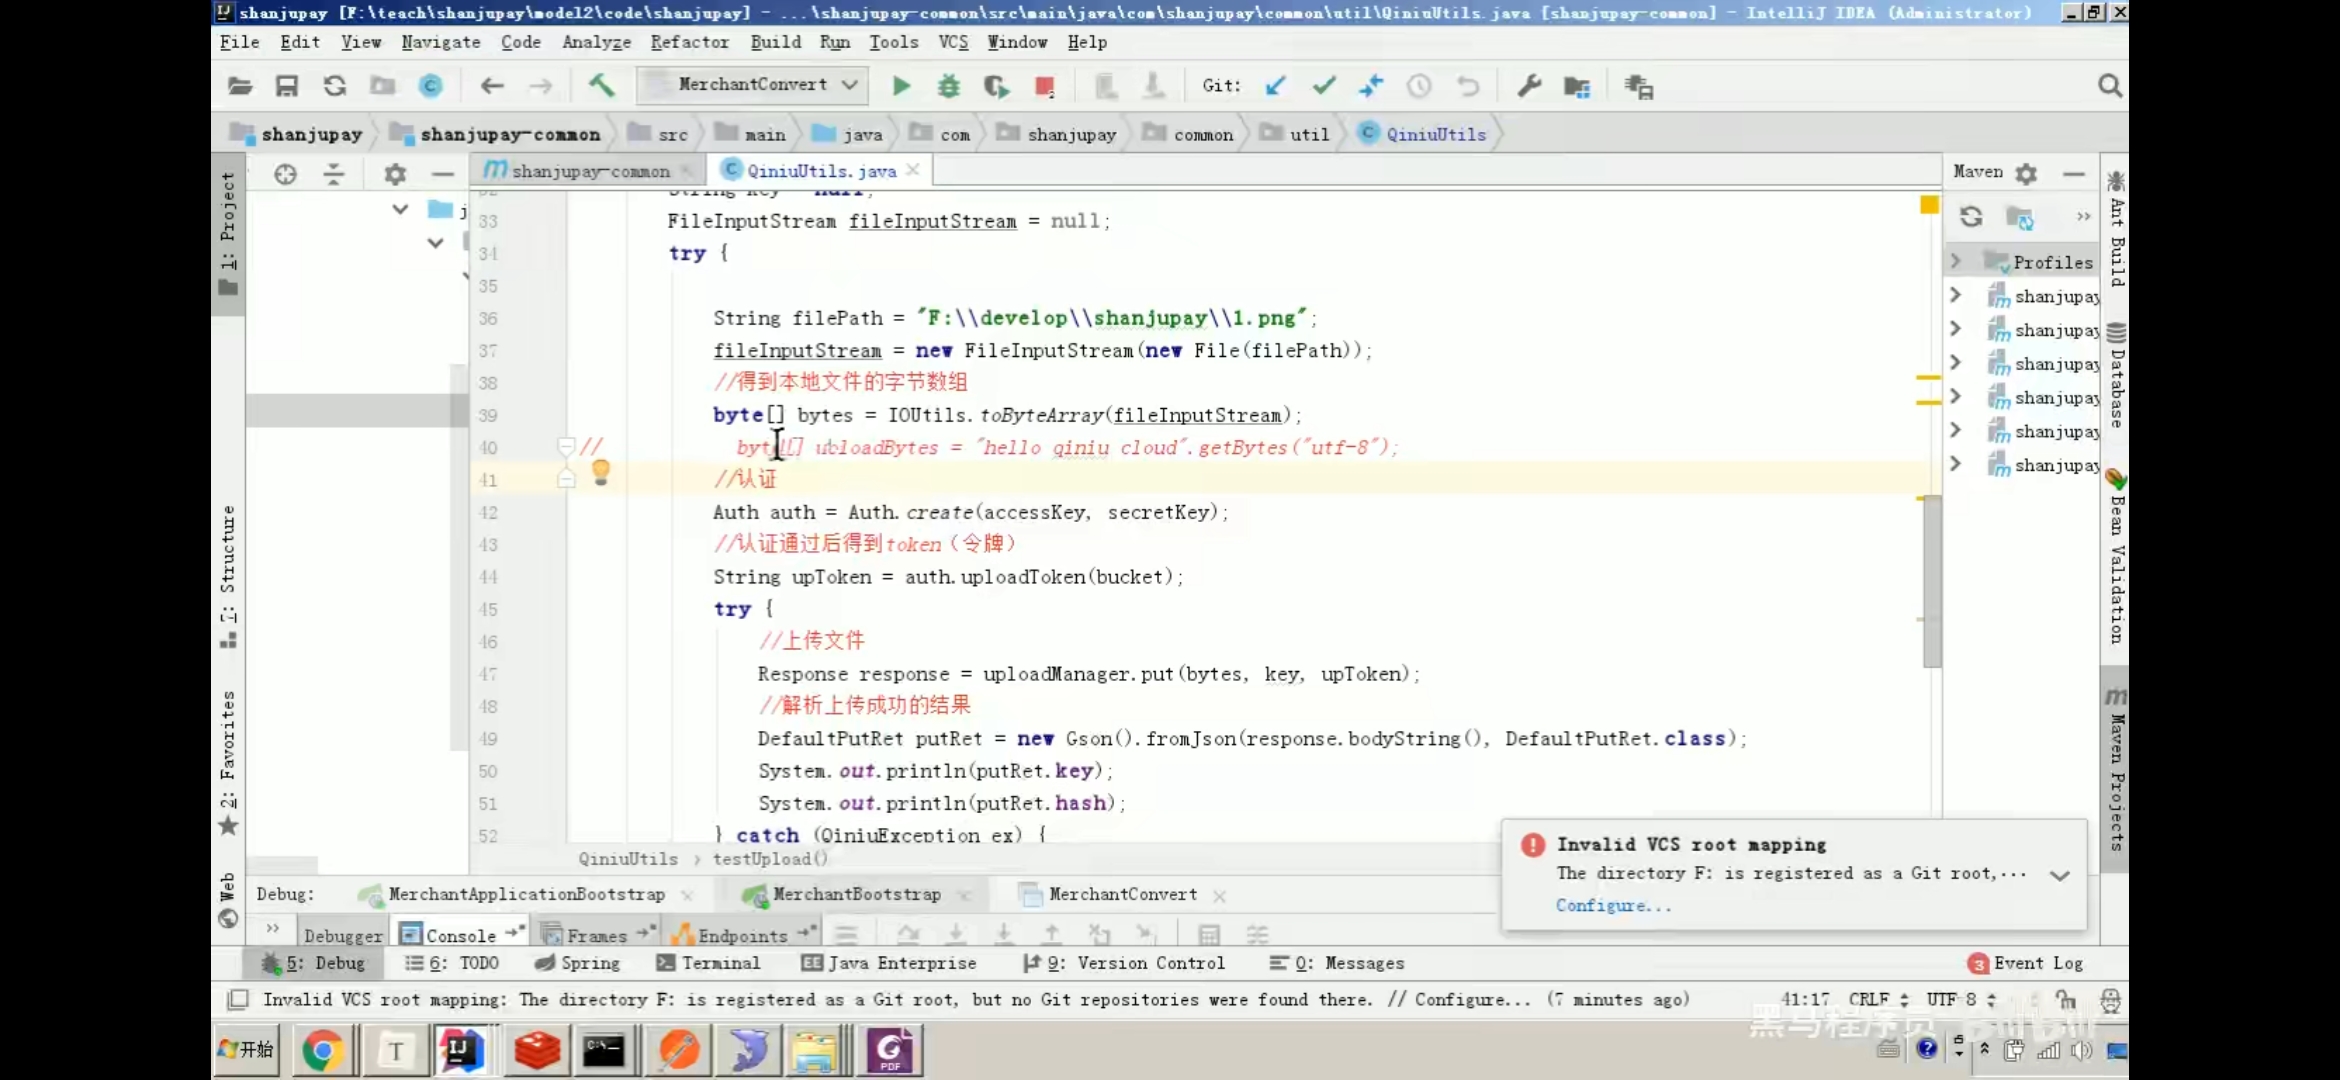Image resolution: width=2340 pixels, height=1080 pixels.
Task: Open Search Everywhere magnifier icon
Action: coord(2109,86)
